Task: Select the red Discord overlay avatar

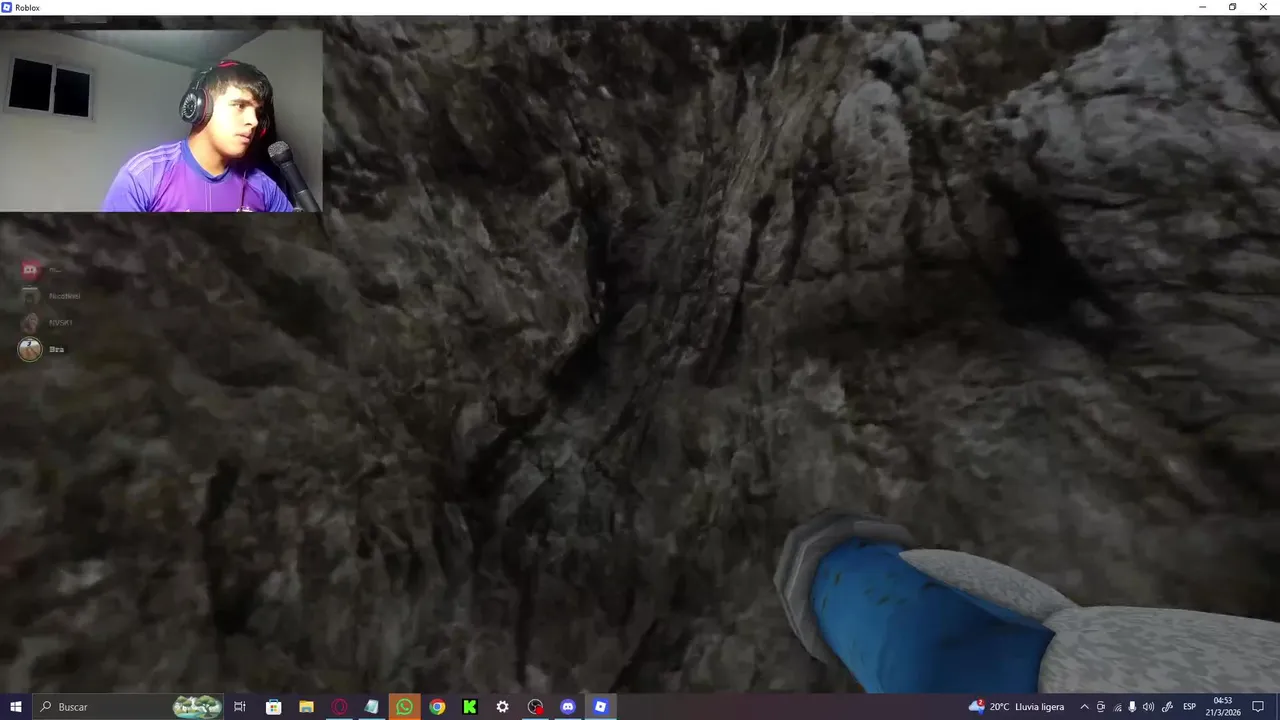Action: coord(30,269)
